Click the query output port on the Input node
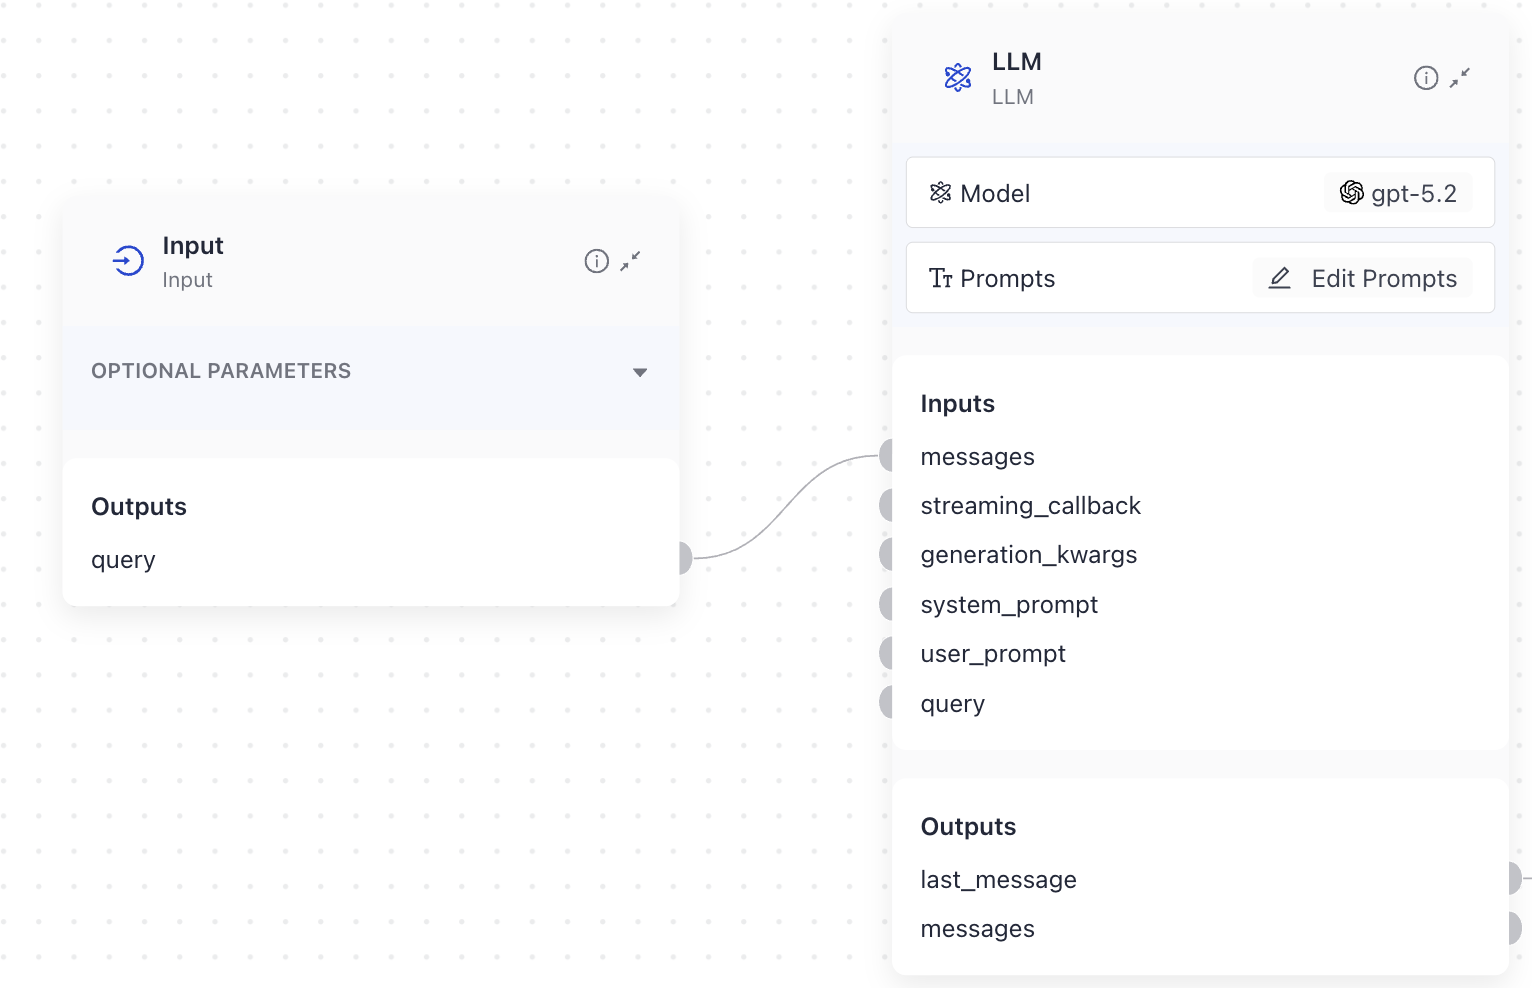 [682, 557]
